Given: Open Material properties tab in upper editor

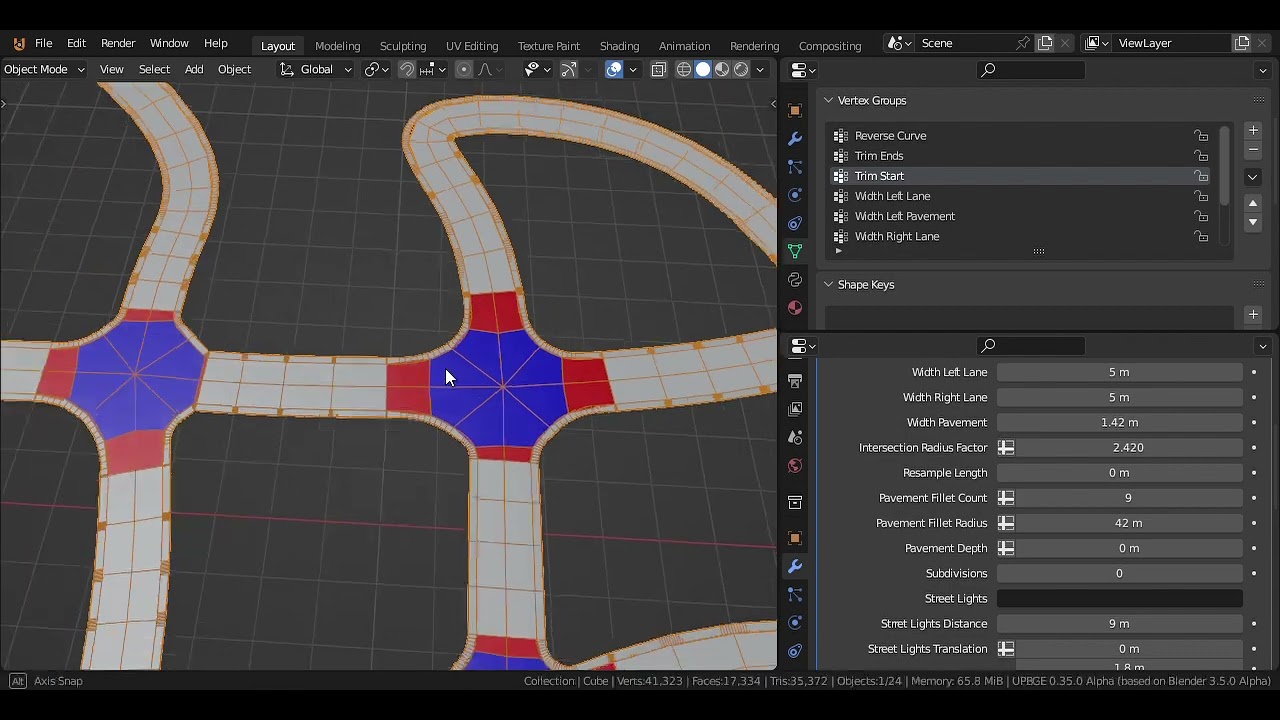Looking at the screenshot, I should click(795, 308).
